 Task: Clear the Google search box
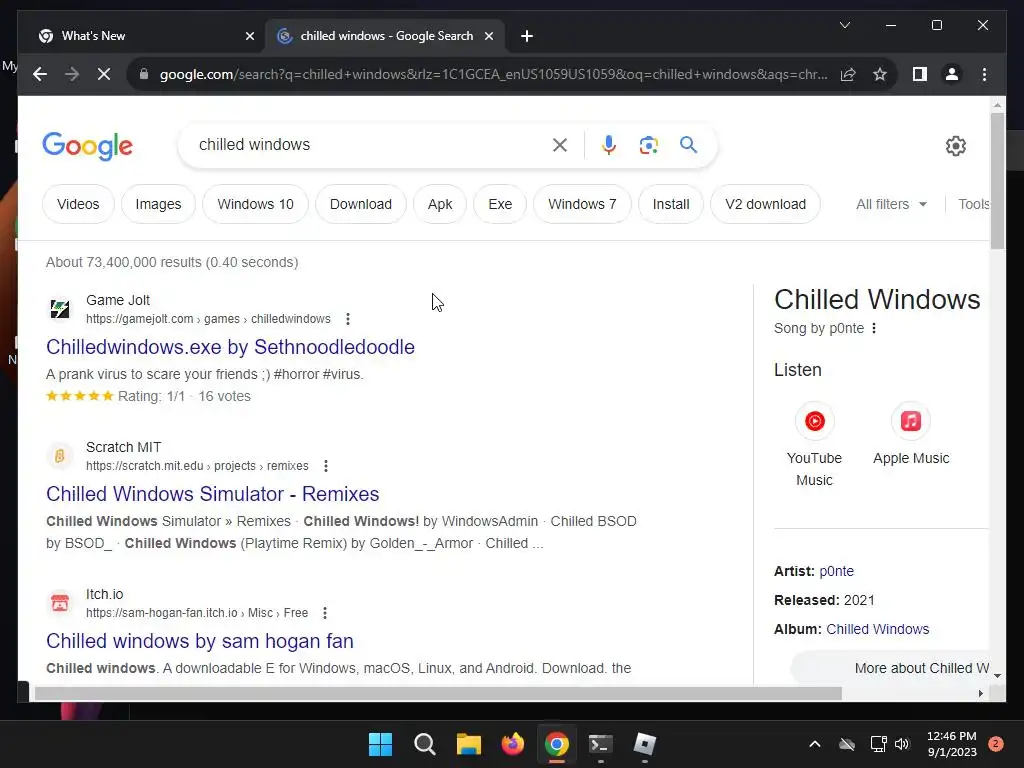(x=560, y=145)
